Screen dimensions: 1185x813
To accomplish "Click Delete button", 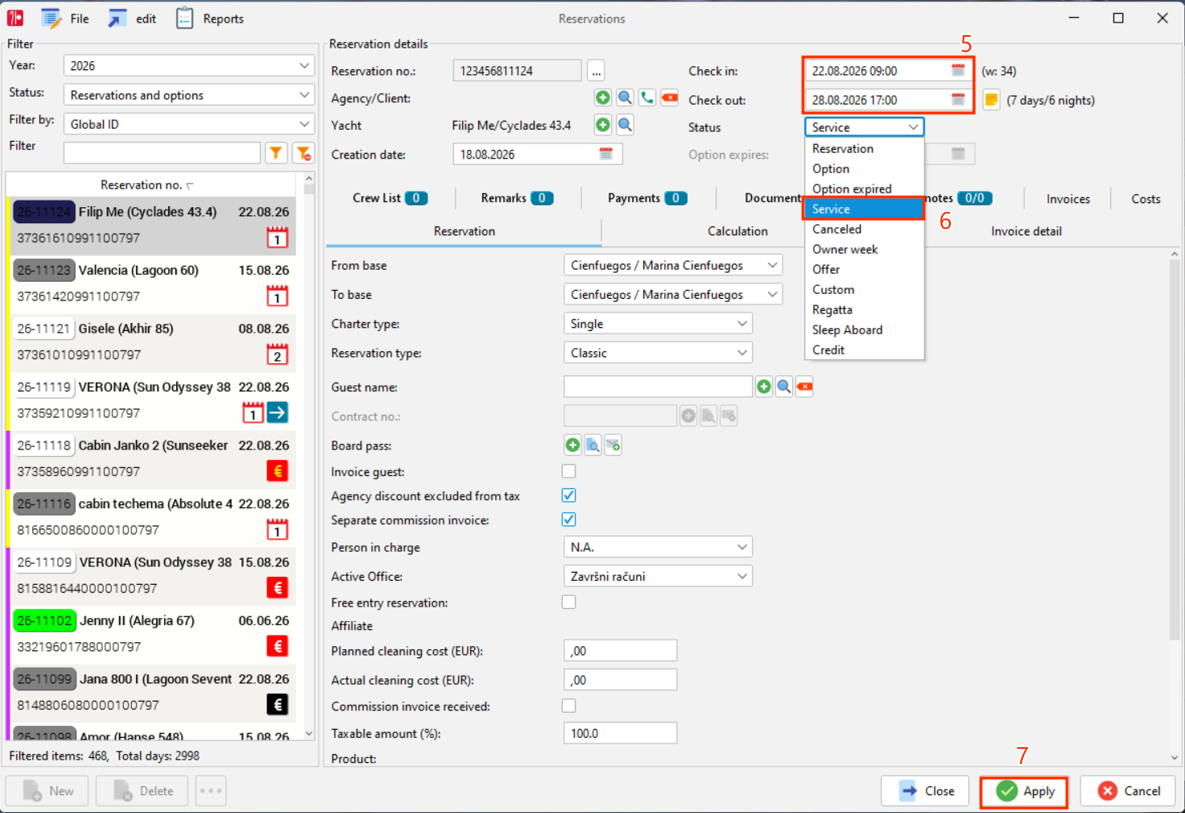I will tap(142, 791).
